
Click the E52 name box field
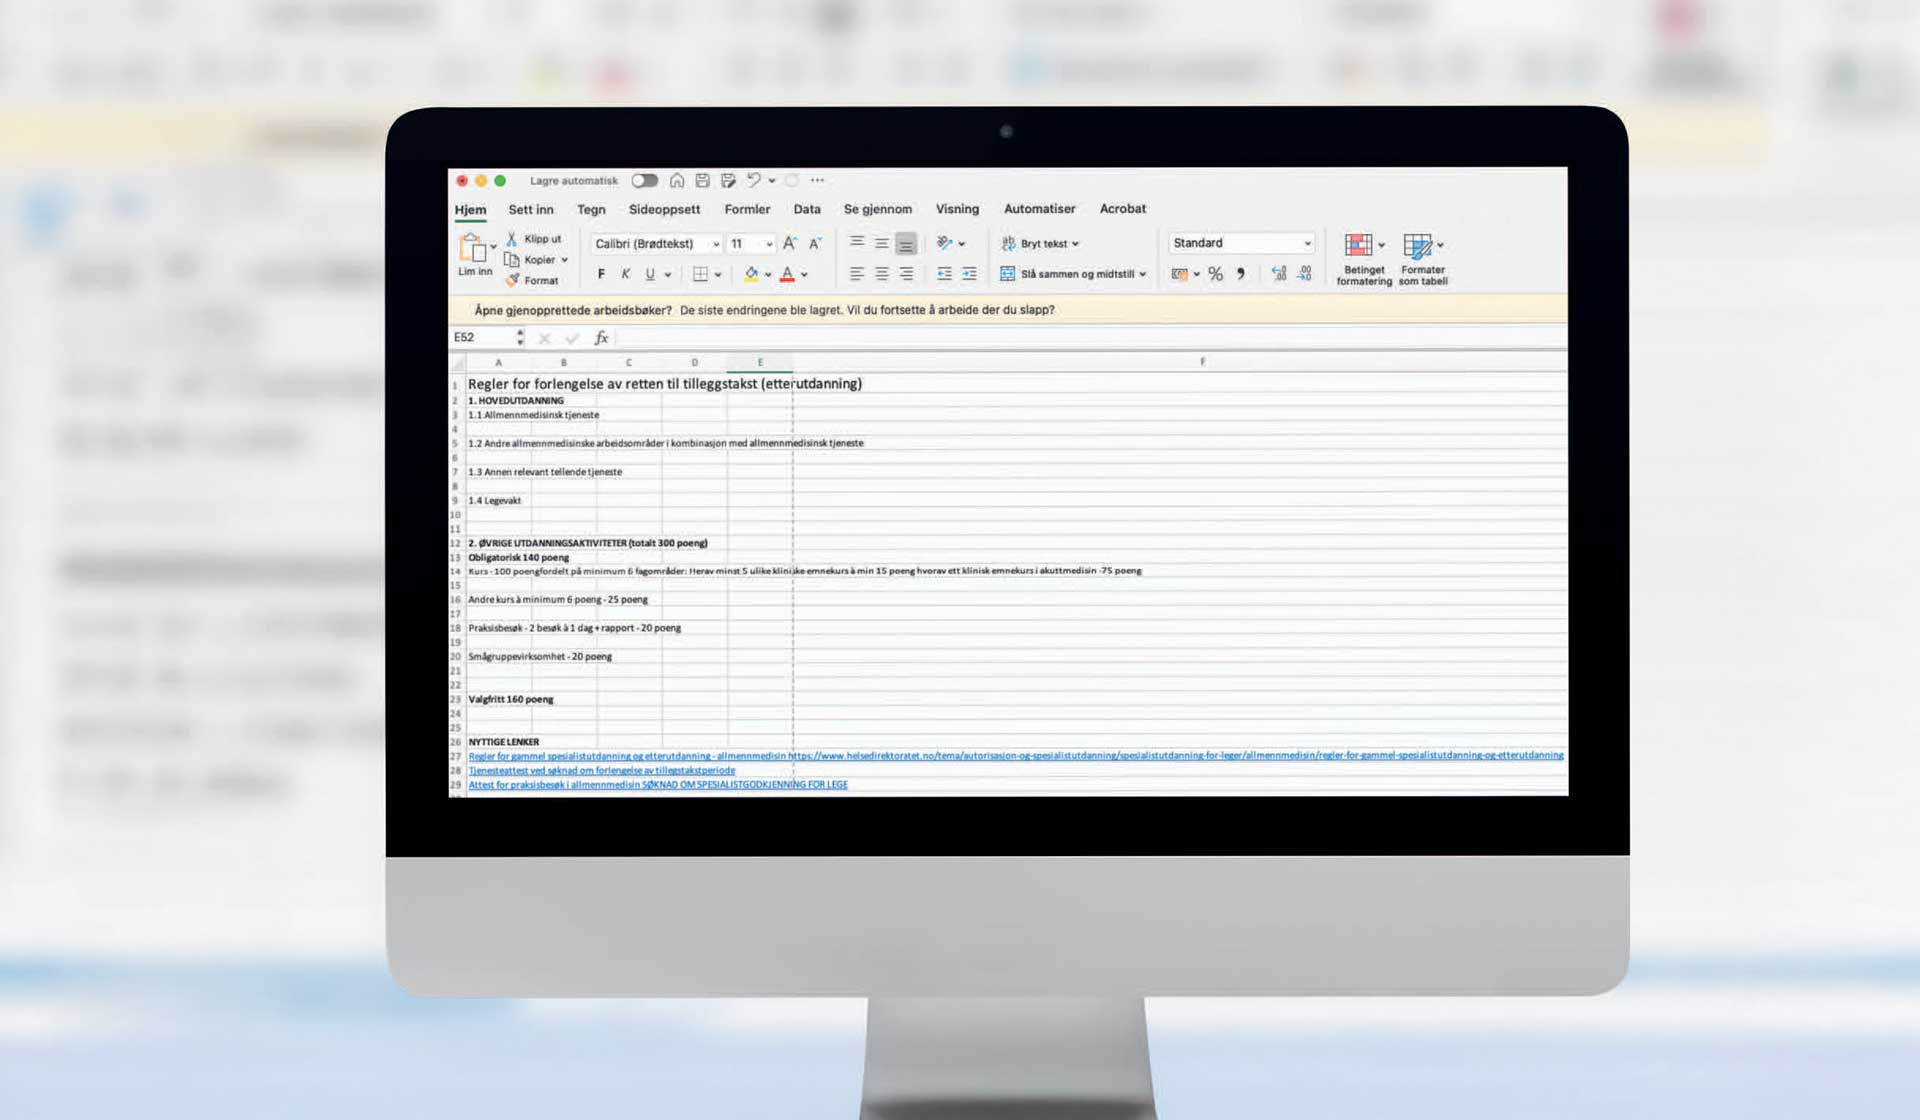482,338
